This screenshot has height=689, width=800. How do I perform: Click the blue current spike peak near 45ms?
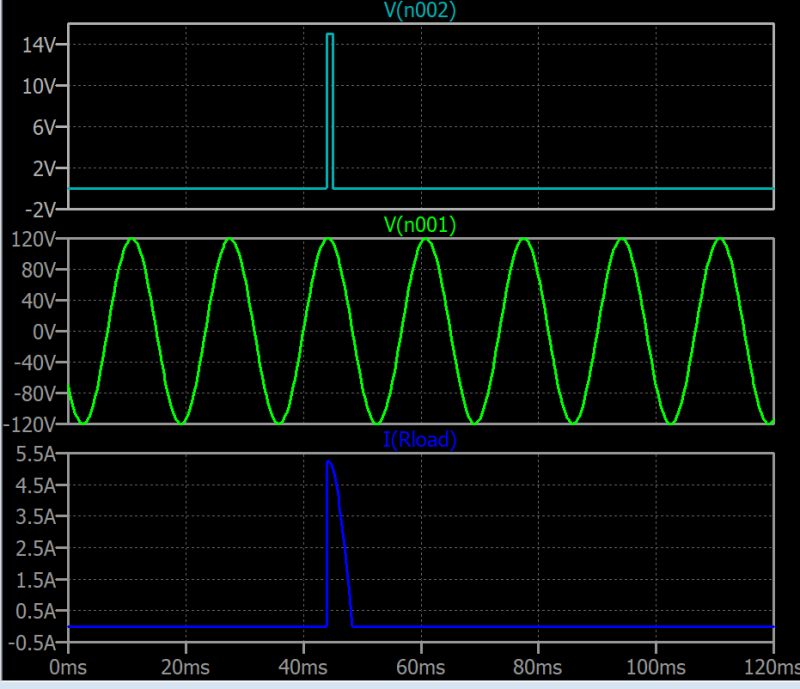tap(329, 463)
